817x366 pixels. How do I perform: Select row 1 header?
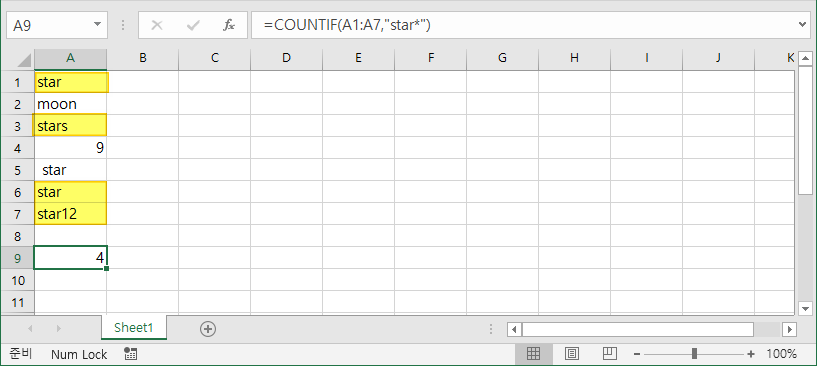[17, 82]
